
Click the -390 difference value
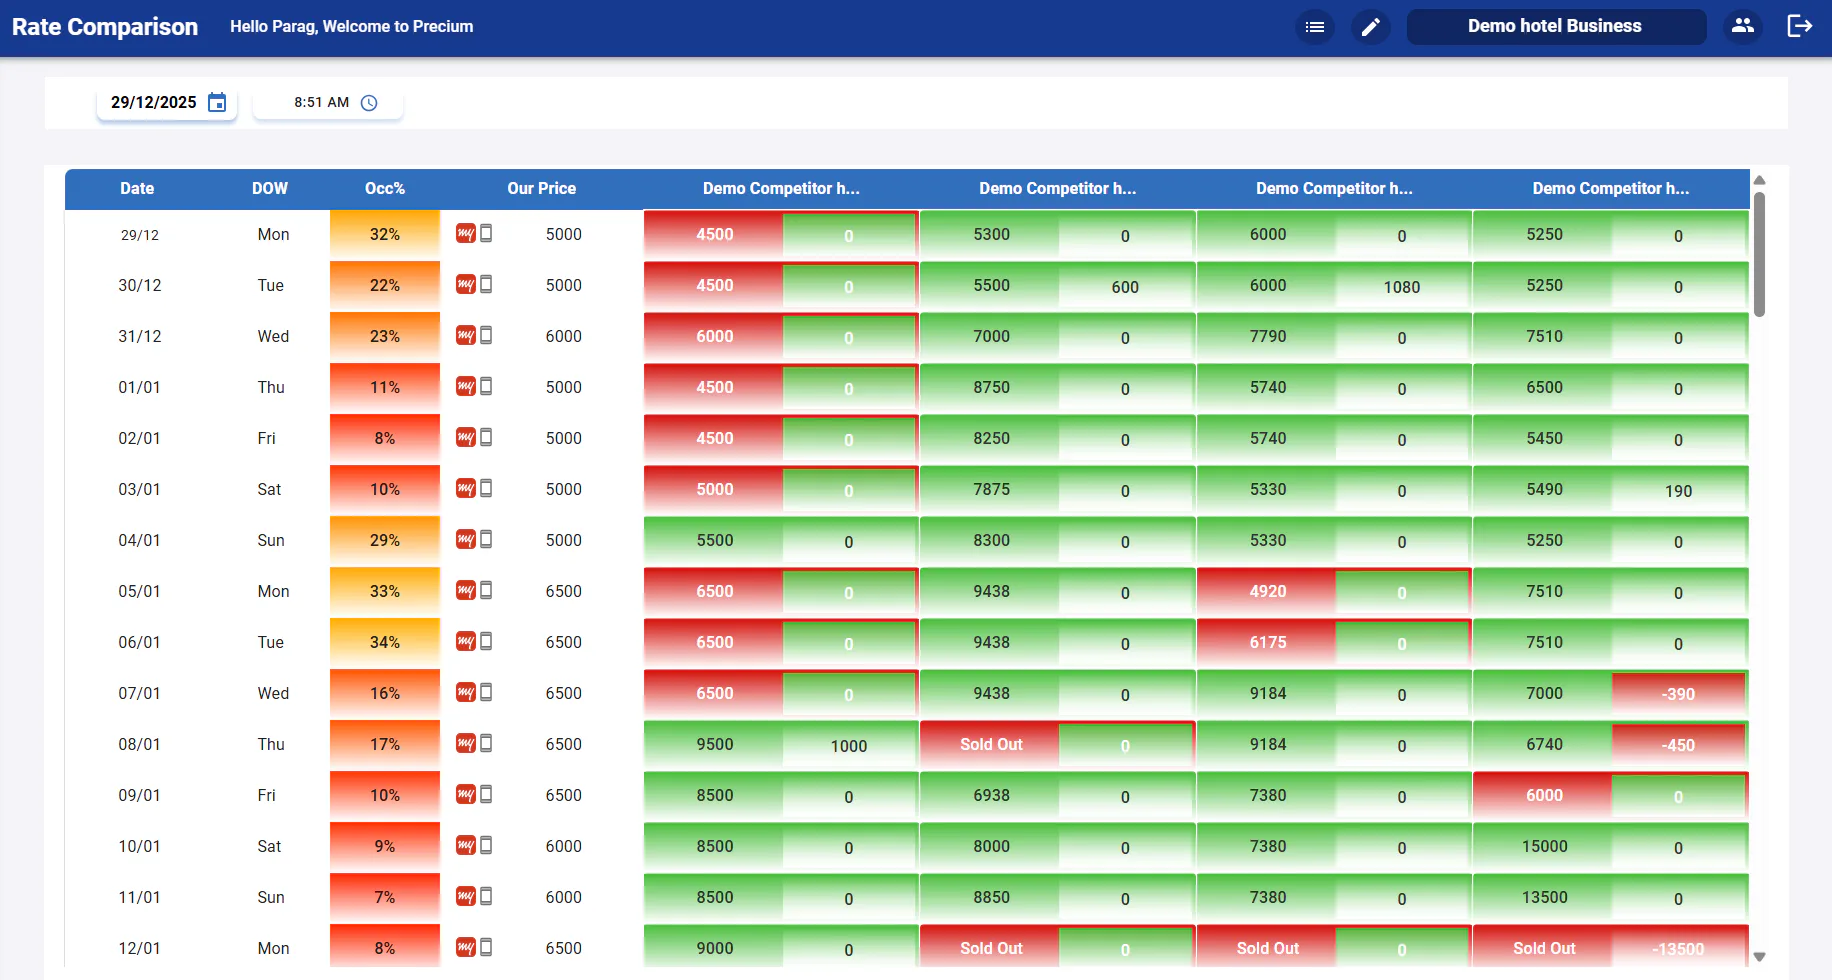pyautogui.click(x=1678, y=694)
